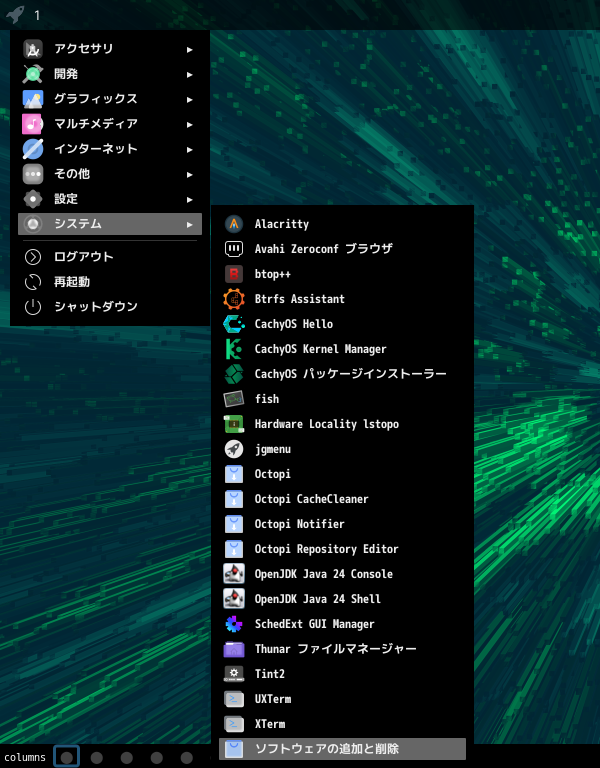Select the システム menu category

coord(110,224)
